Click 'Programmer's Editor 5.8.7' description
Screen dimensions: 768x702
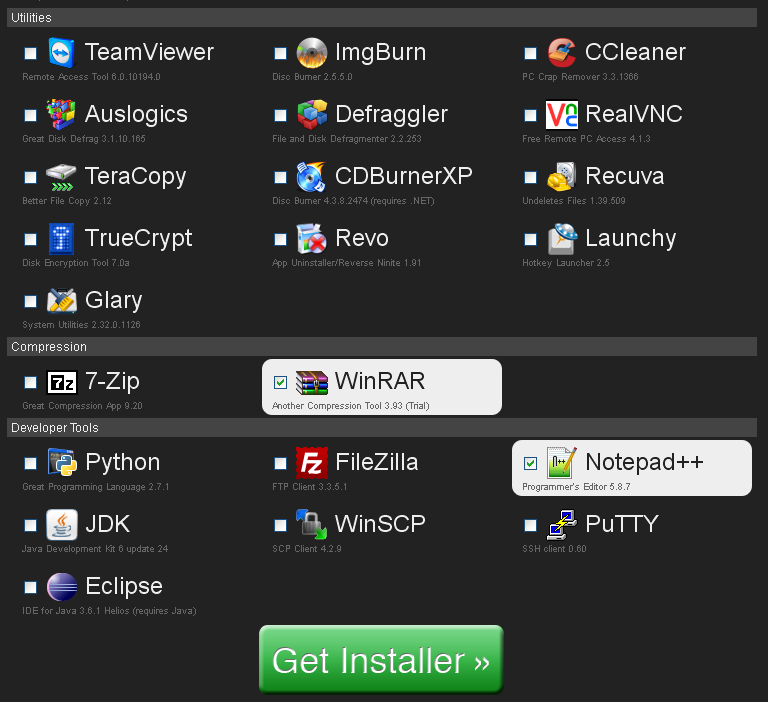576,486
